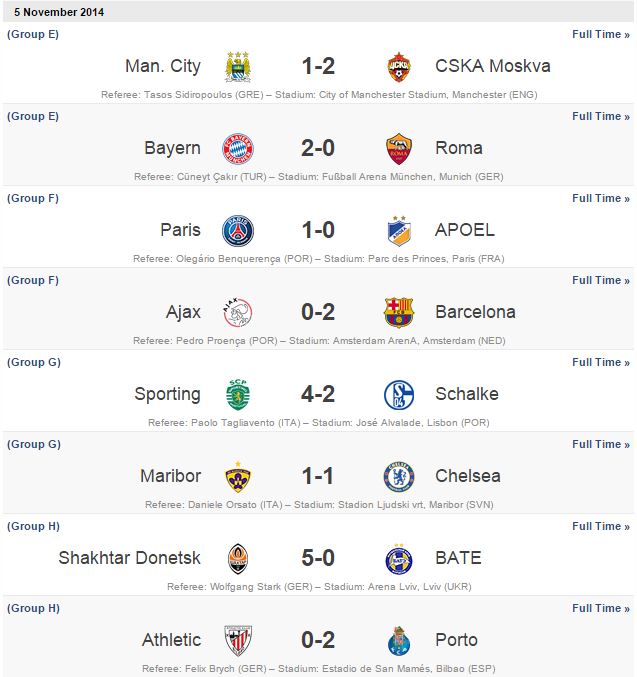Screen dimensions: 637x677
Task: Click the Roma club crest
Action: 399,149
